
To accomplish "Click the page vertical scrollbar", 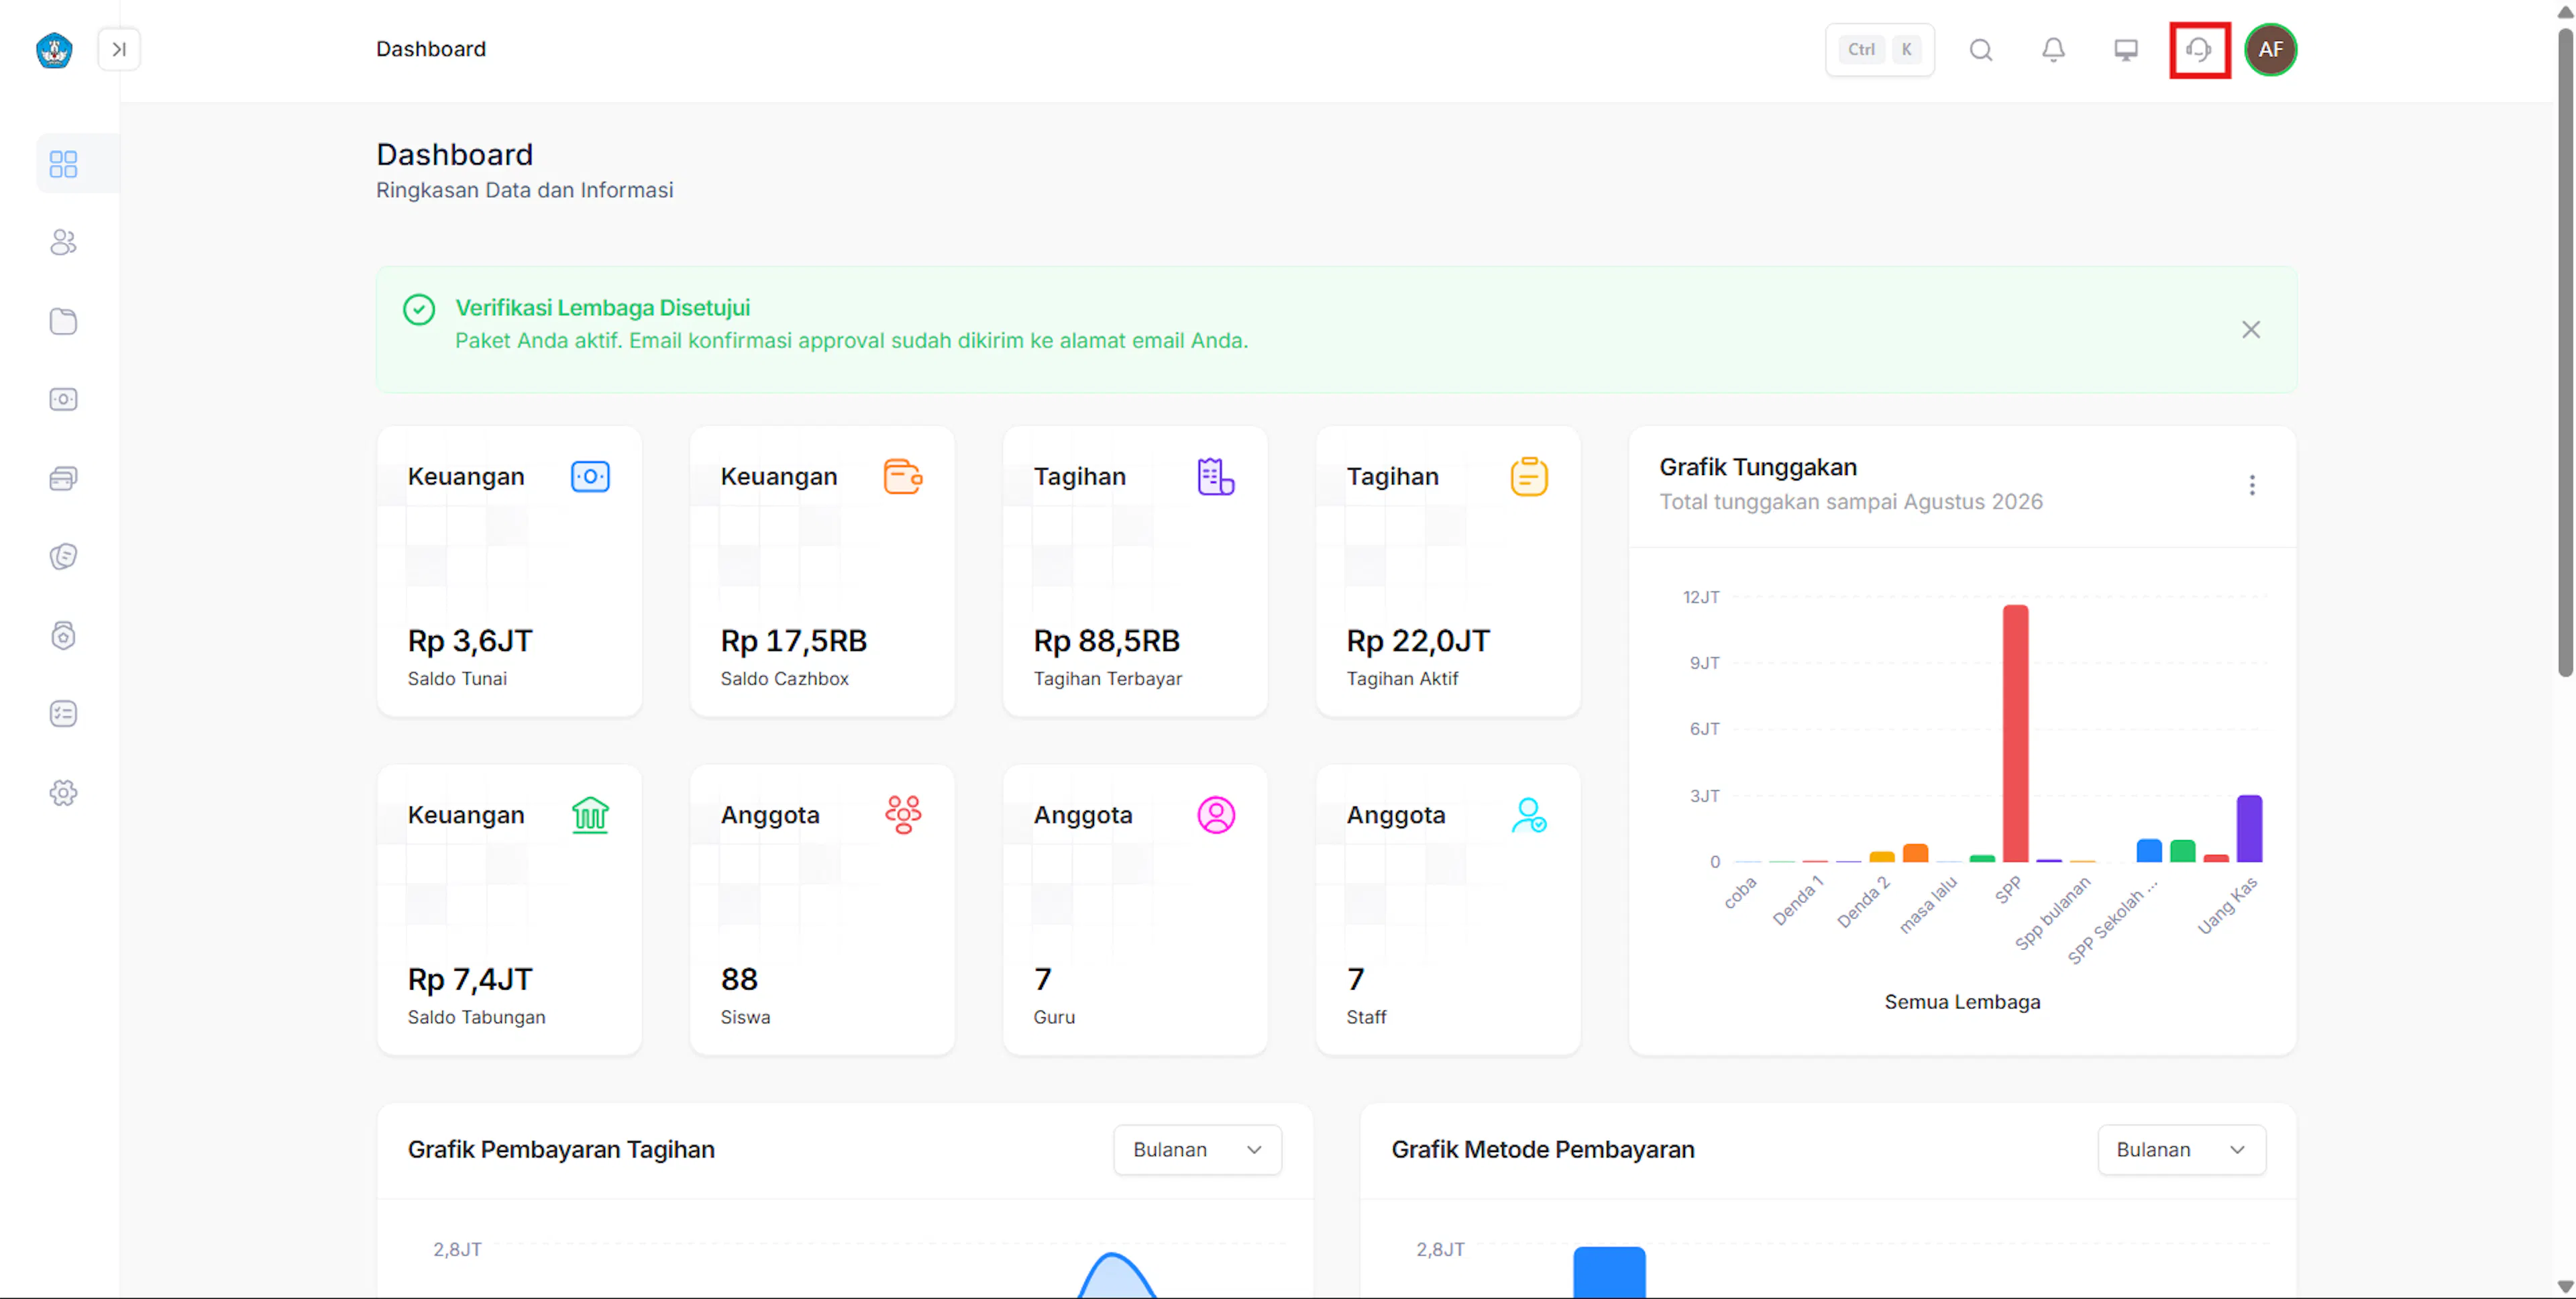I will point(2565,352).
